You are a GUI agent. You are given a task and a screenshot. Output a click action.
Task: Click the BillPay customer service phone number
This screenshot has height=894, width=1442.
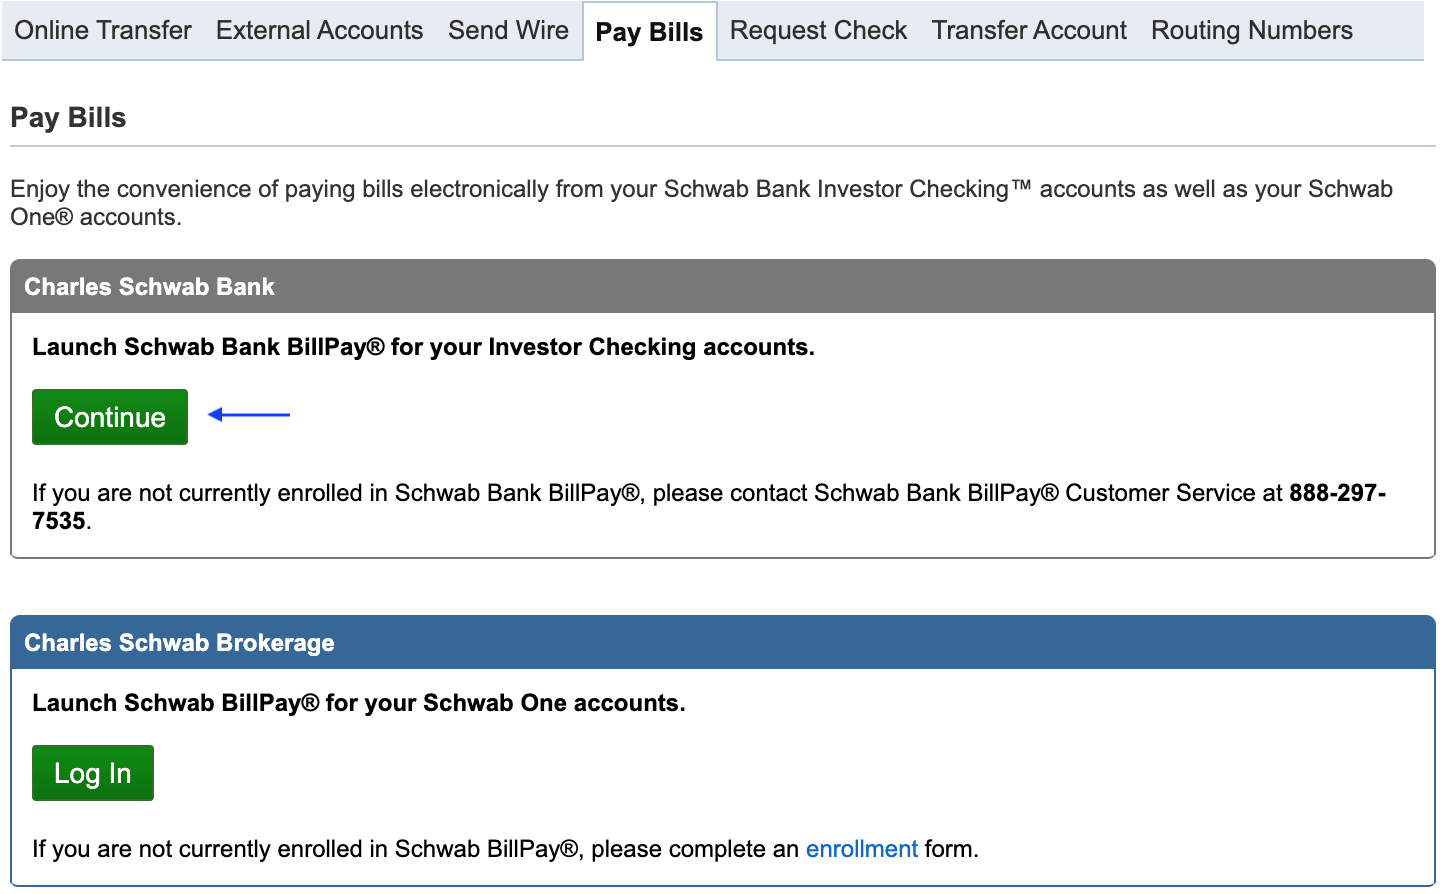1336,493
